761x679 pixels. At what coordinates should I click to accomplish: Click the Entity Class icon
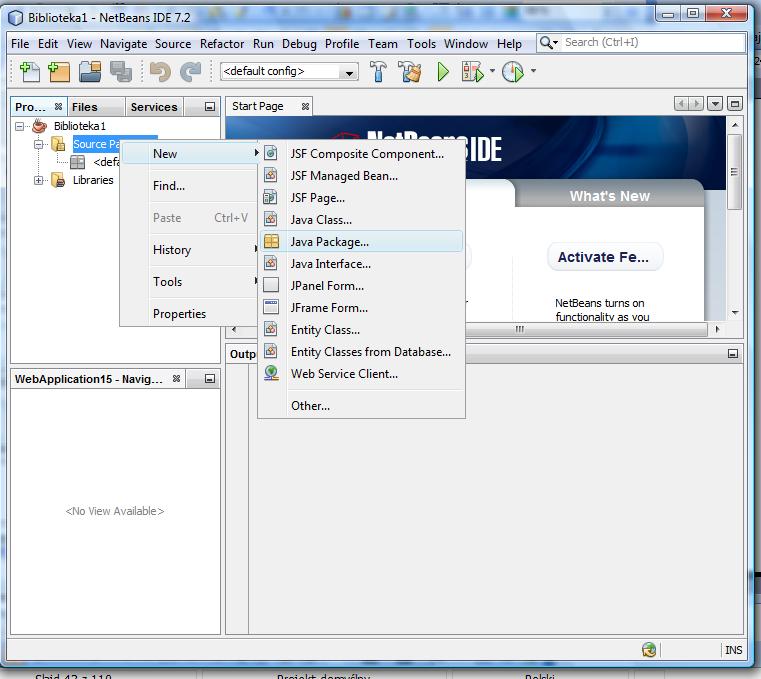click(271, 329)
